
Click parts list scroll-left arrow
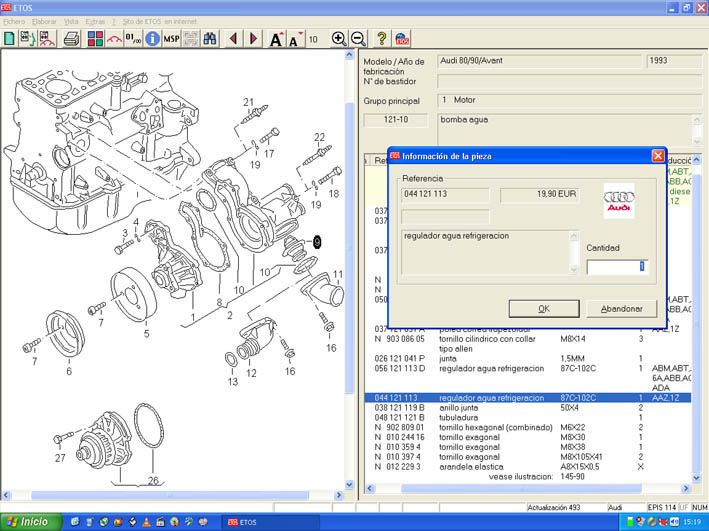(x=370, y=488)
